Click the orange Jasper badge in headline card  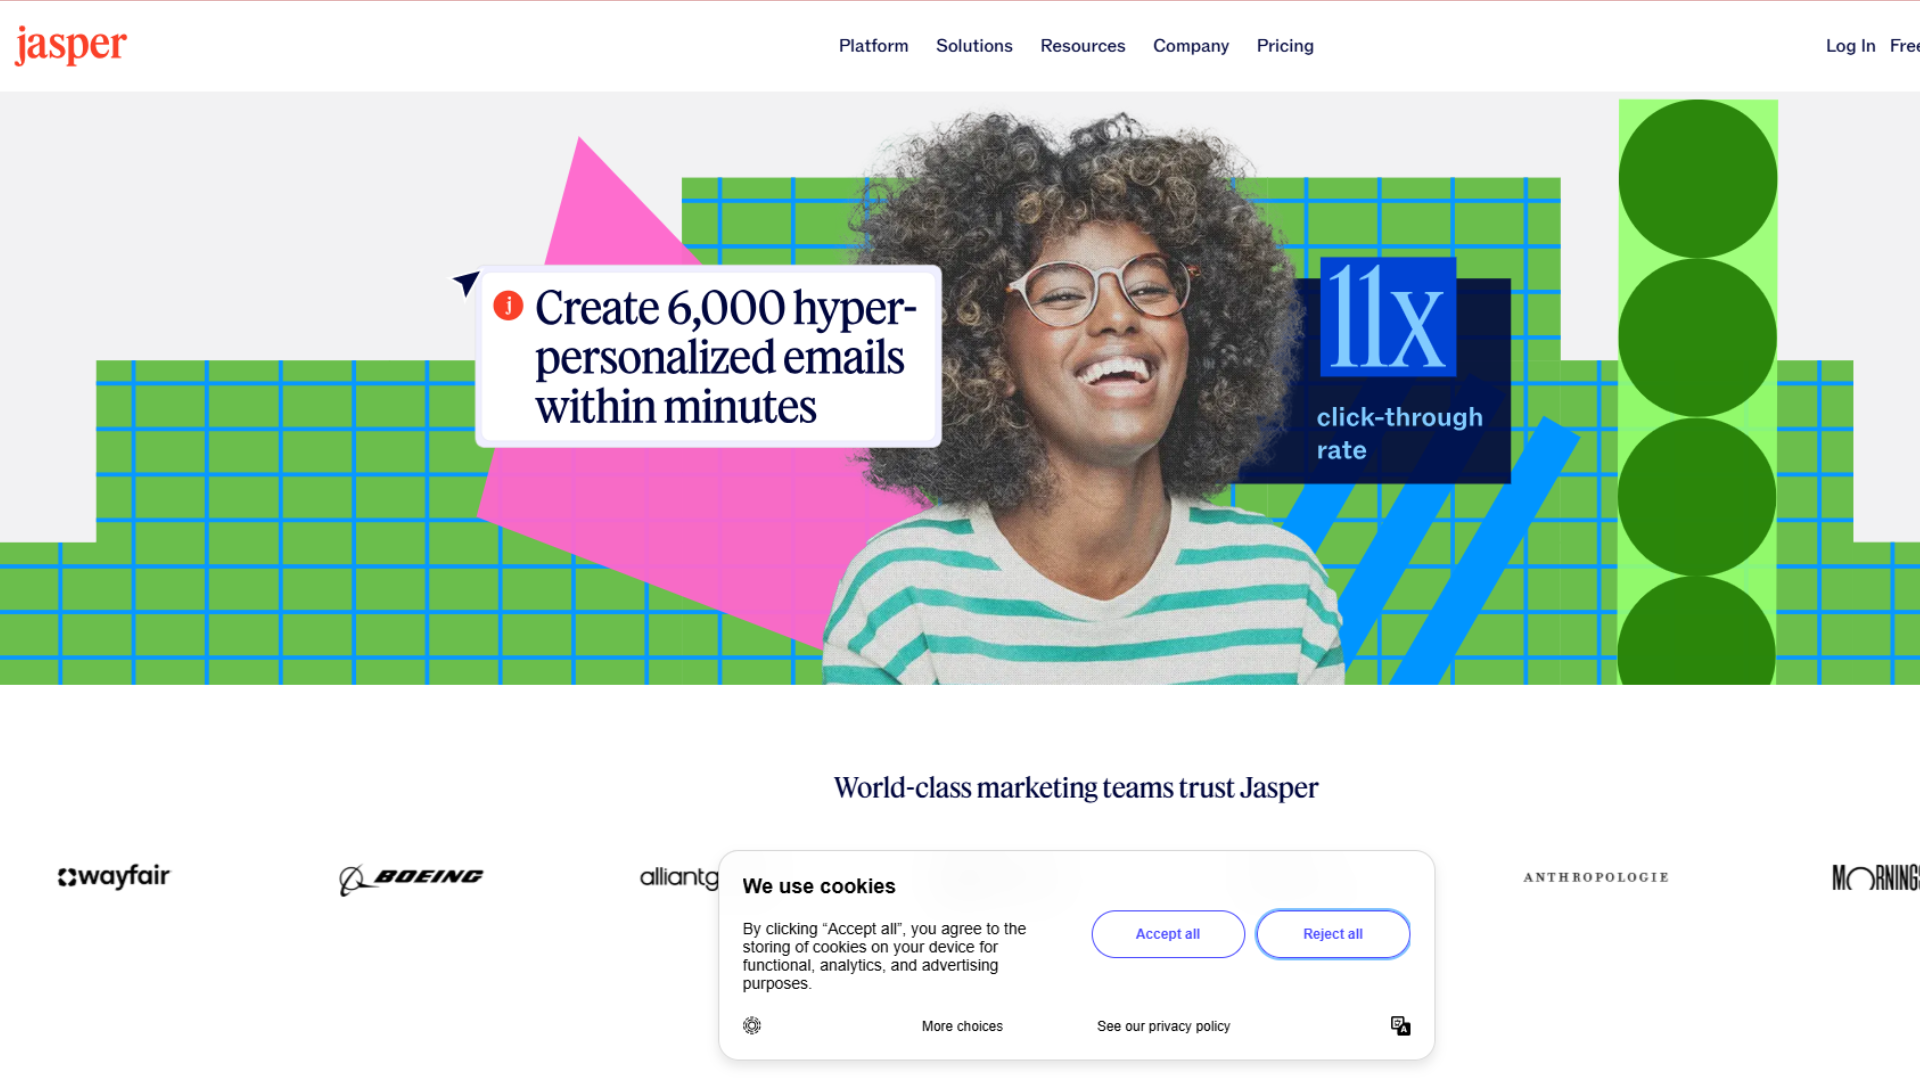point(508,305)
